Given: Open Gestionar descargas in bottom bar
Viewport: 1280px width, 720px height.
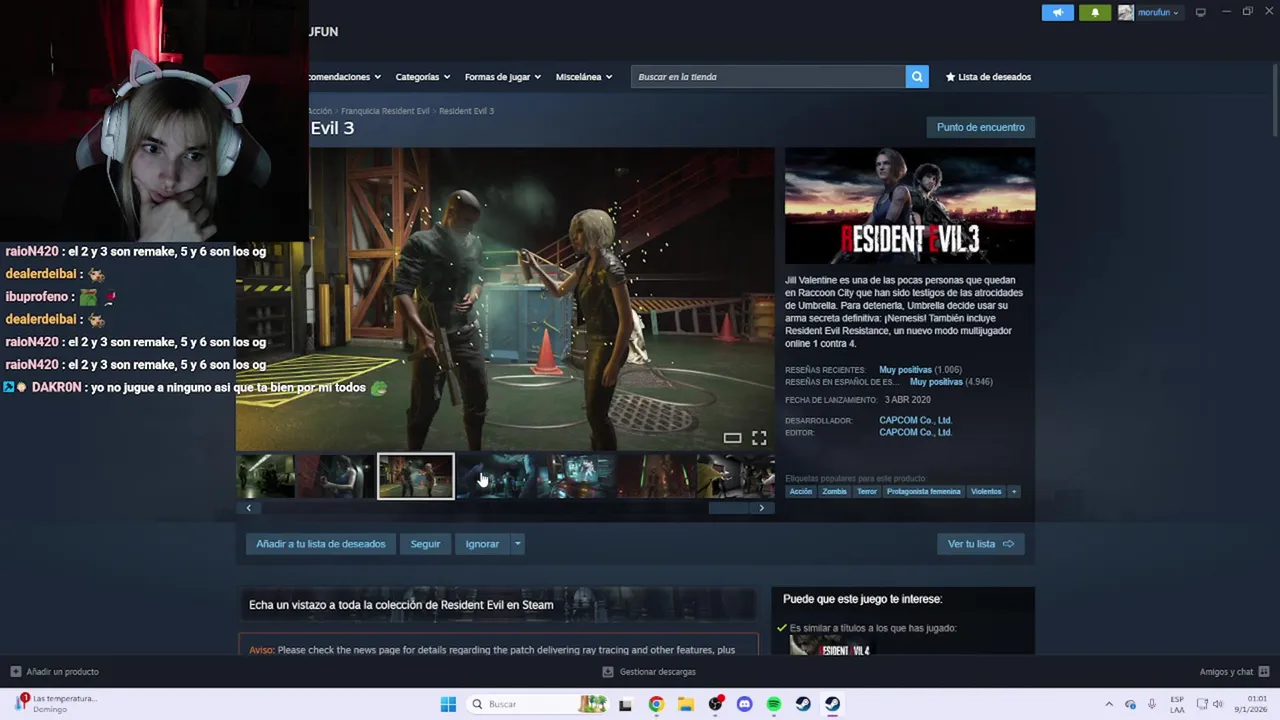Looking at the screenshot, I should click(x=649, y=672).
